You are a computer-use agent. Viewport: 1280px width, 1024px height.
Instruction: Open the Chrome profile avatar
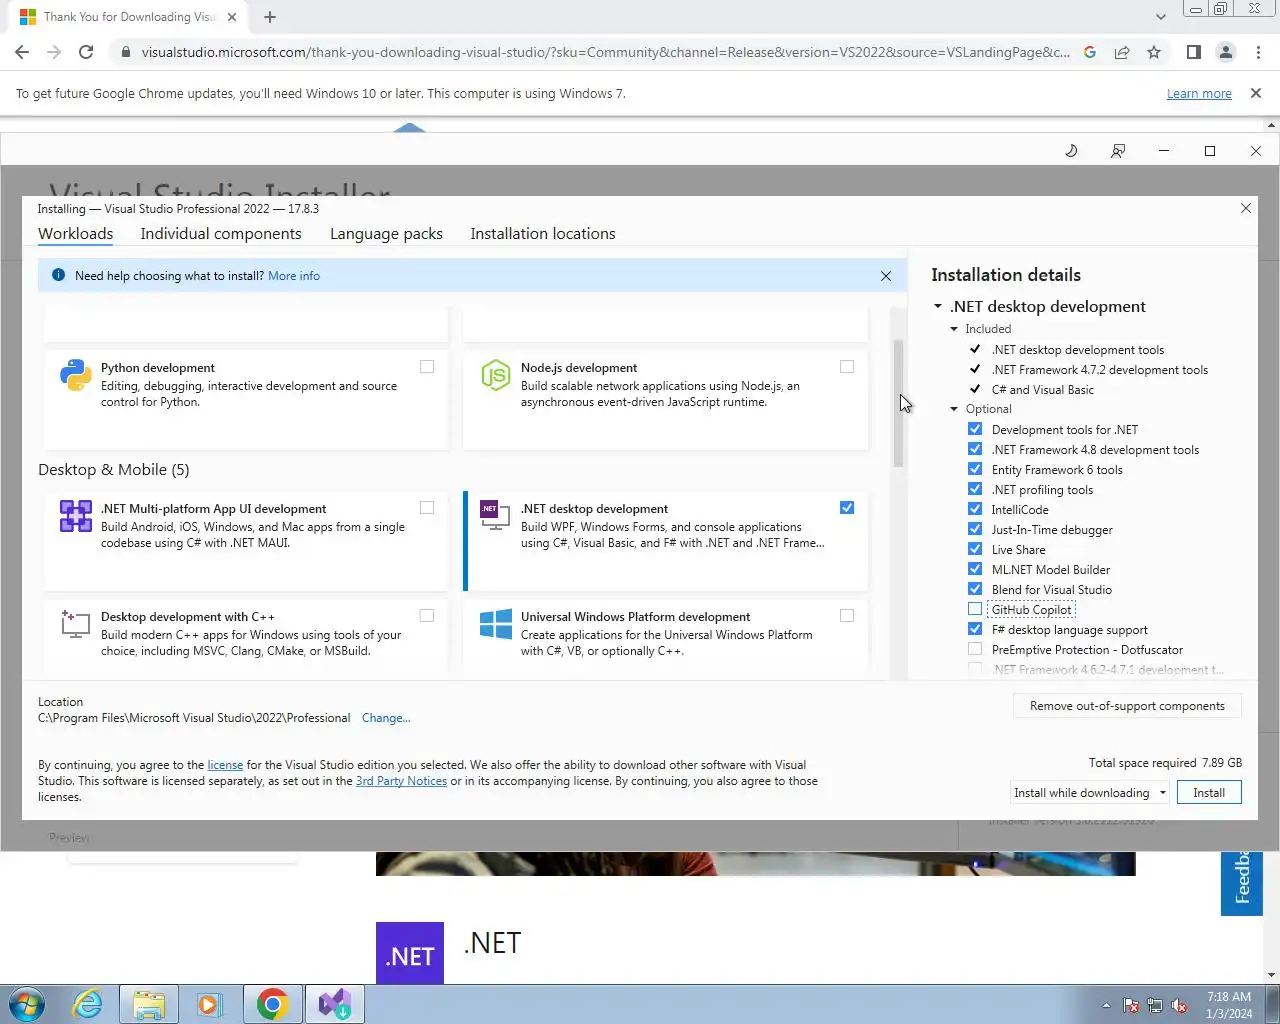[x=1225, y=52]
